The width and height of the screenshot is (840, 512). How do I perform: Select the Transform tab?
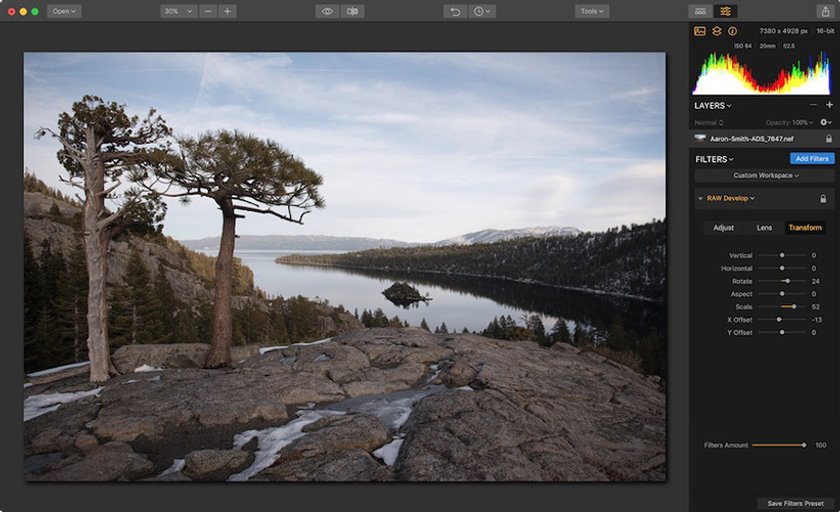pos(805,228)
